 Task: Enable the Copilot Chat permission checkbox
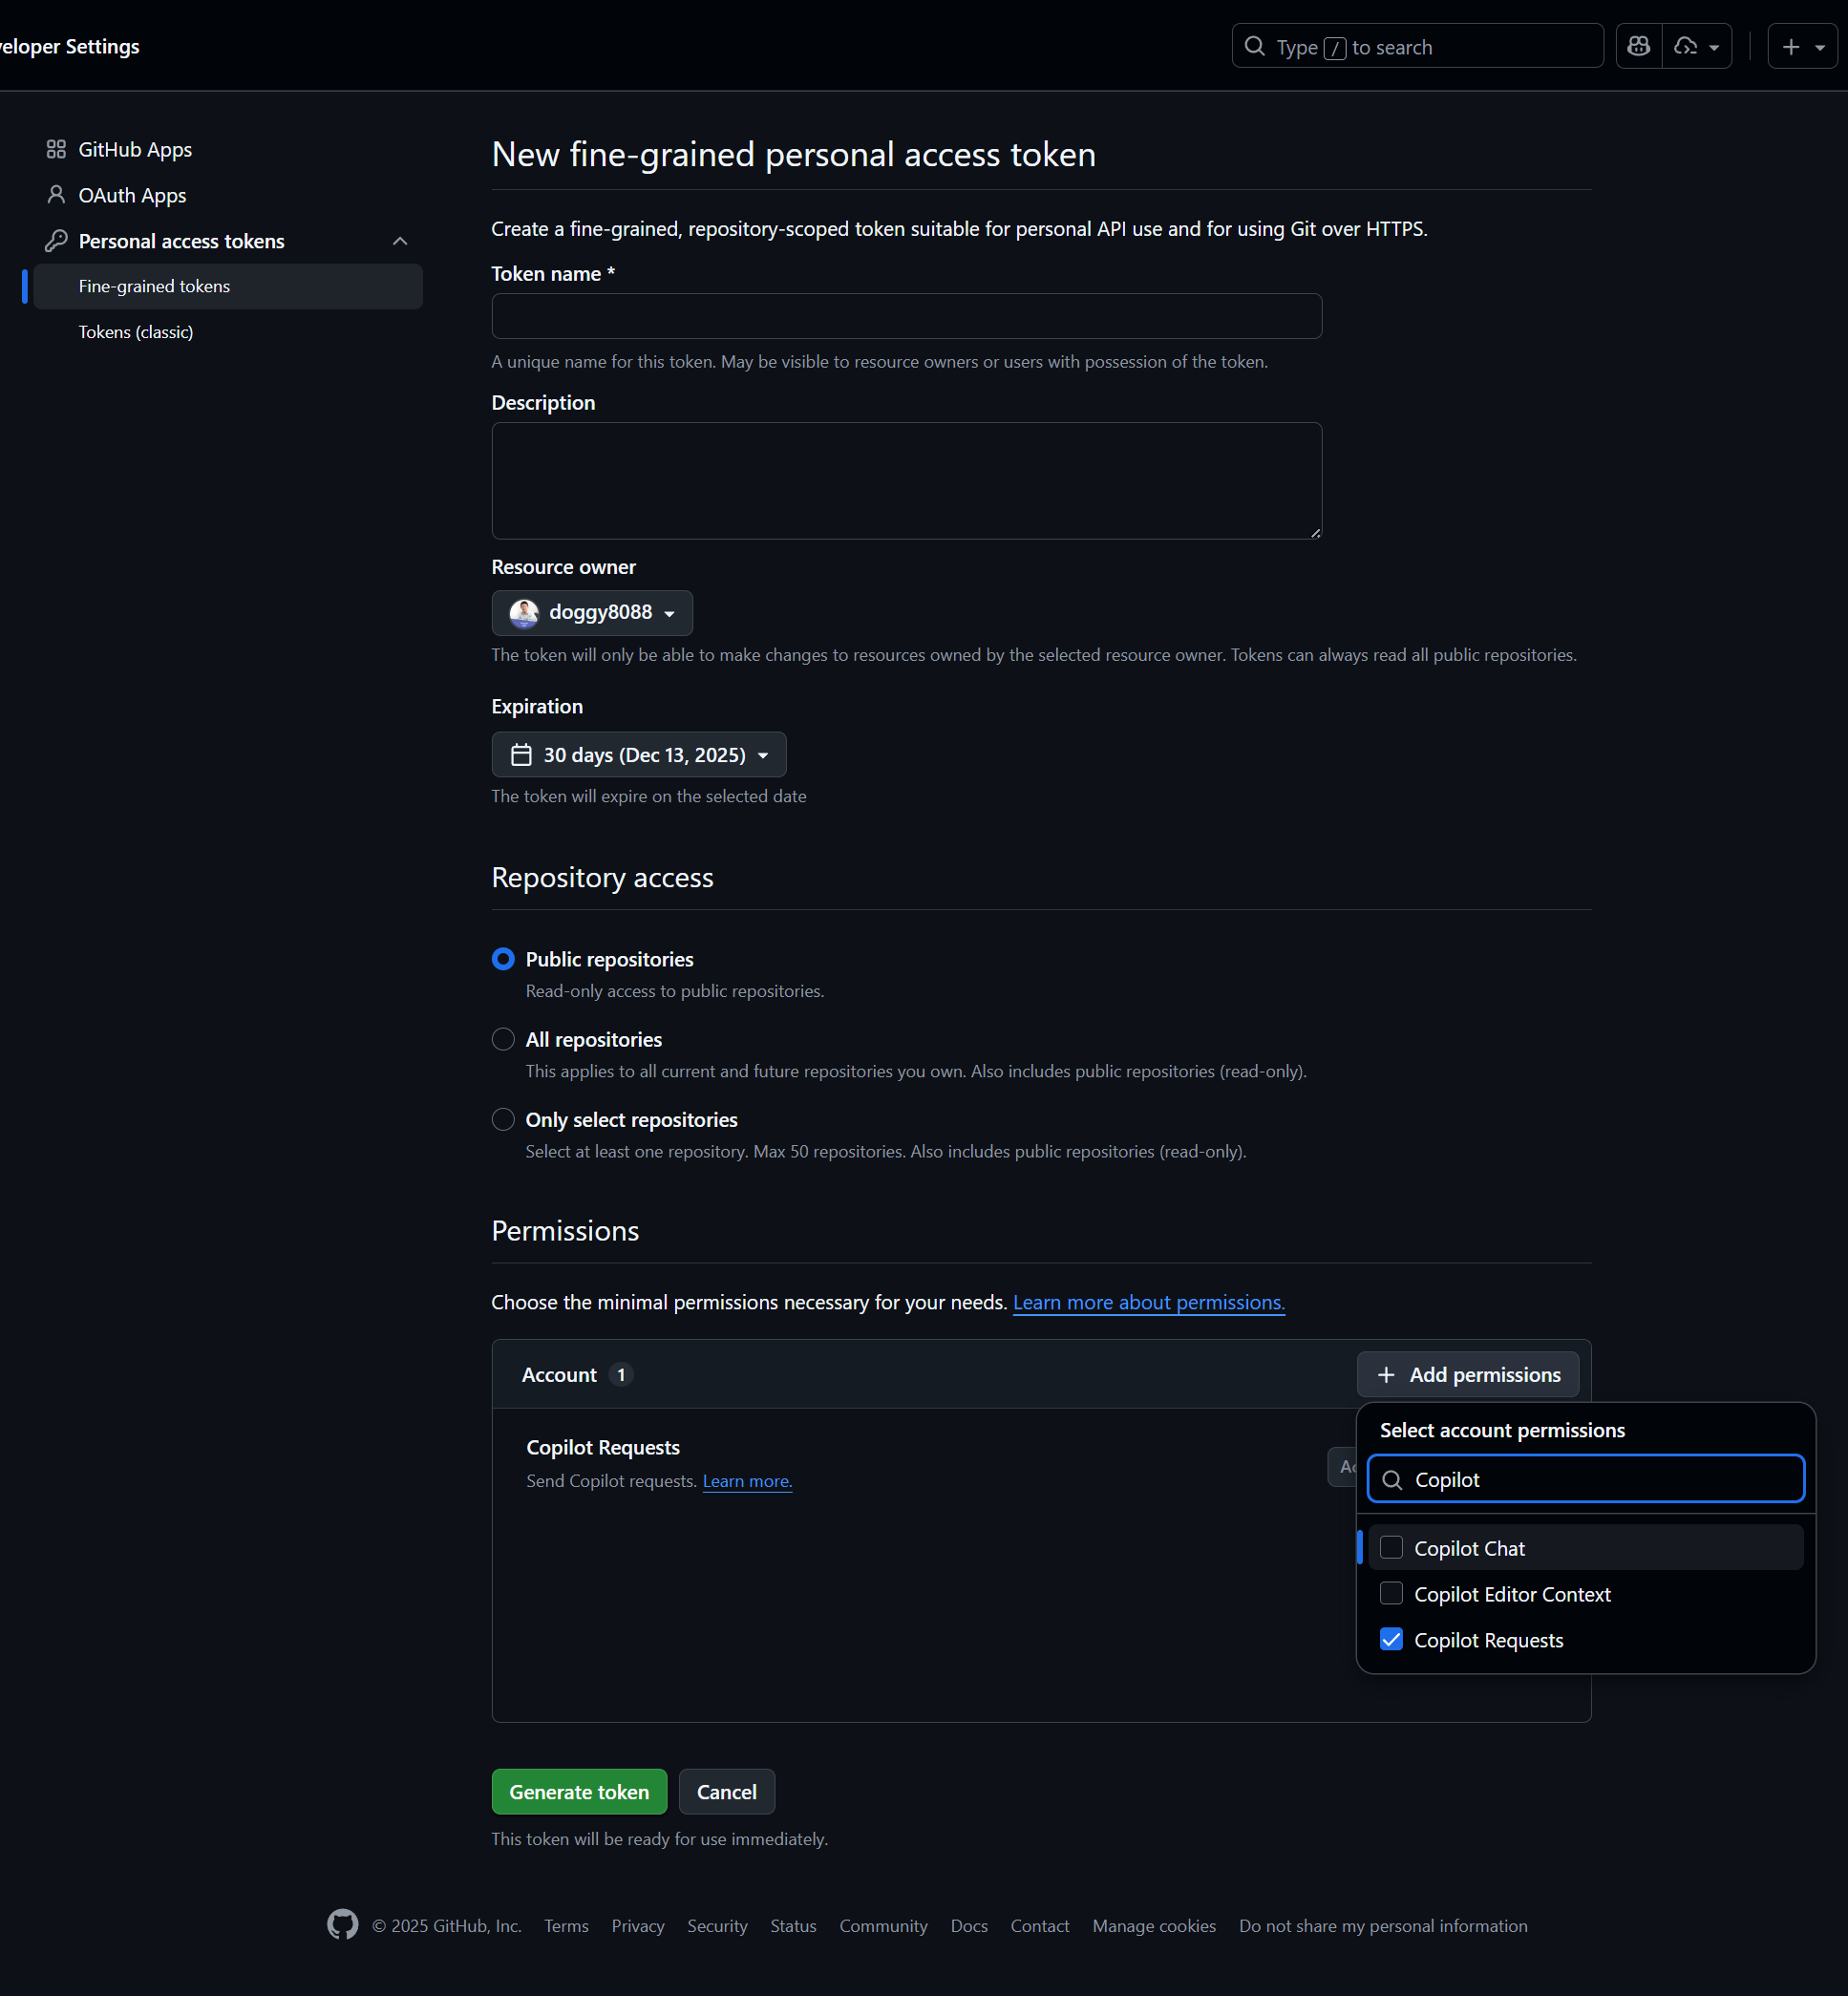(1391, 1547)
